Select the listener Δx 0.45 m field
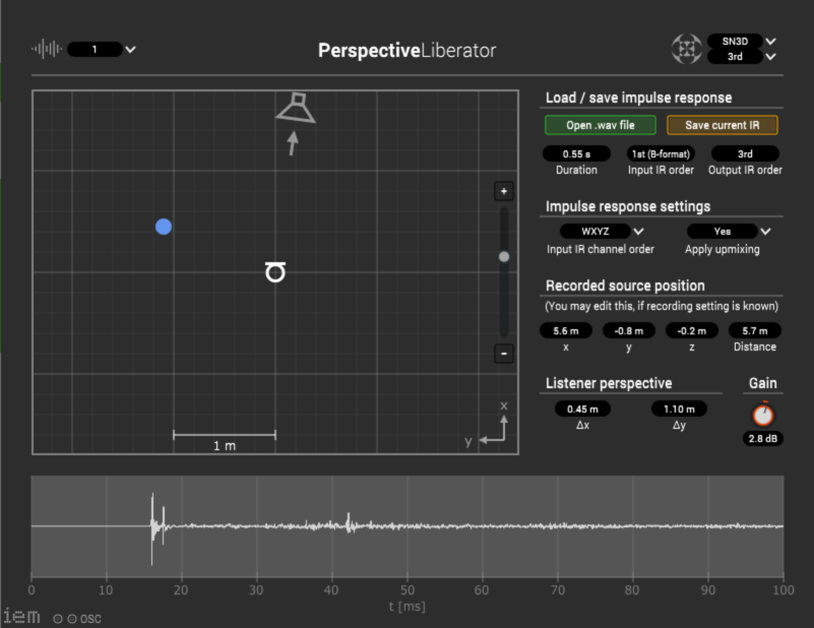The image size is (814, 628). coord(583,408)
